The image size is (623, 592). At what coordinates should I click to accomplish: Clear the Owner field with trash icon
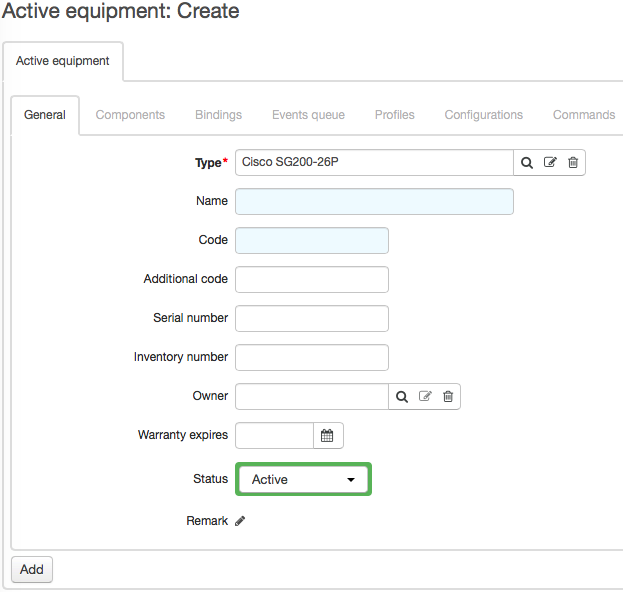point(448,397)
